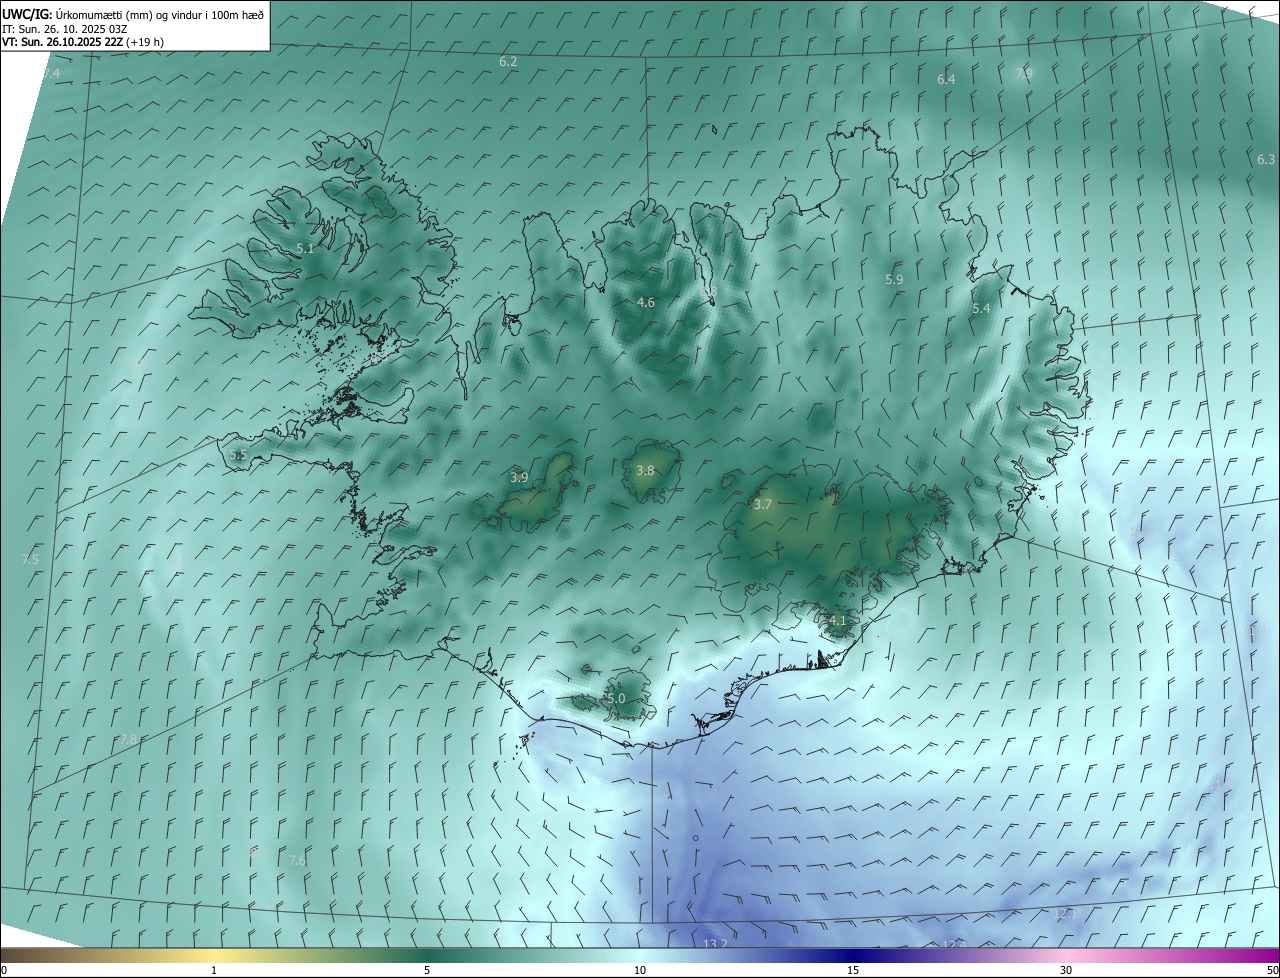Click the 3.7 value on the Vatnajökull glacier
The width and height of the screenshot is (1280, 978).
[762, 505]
